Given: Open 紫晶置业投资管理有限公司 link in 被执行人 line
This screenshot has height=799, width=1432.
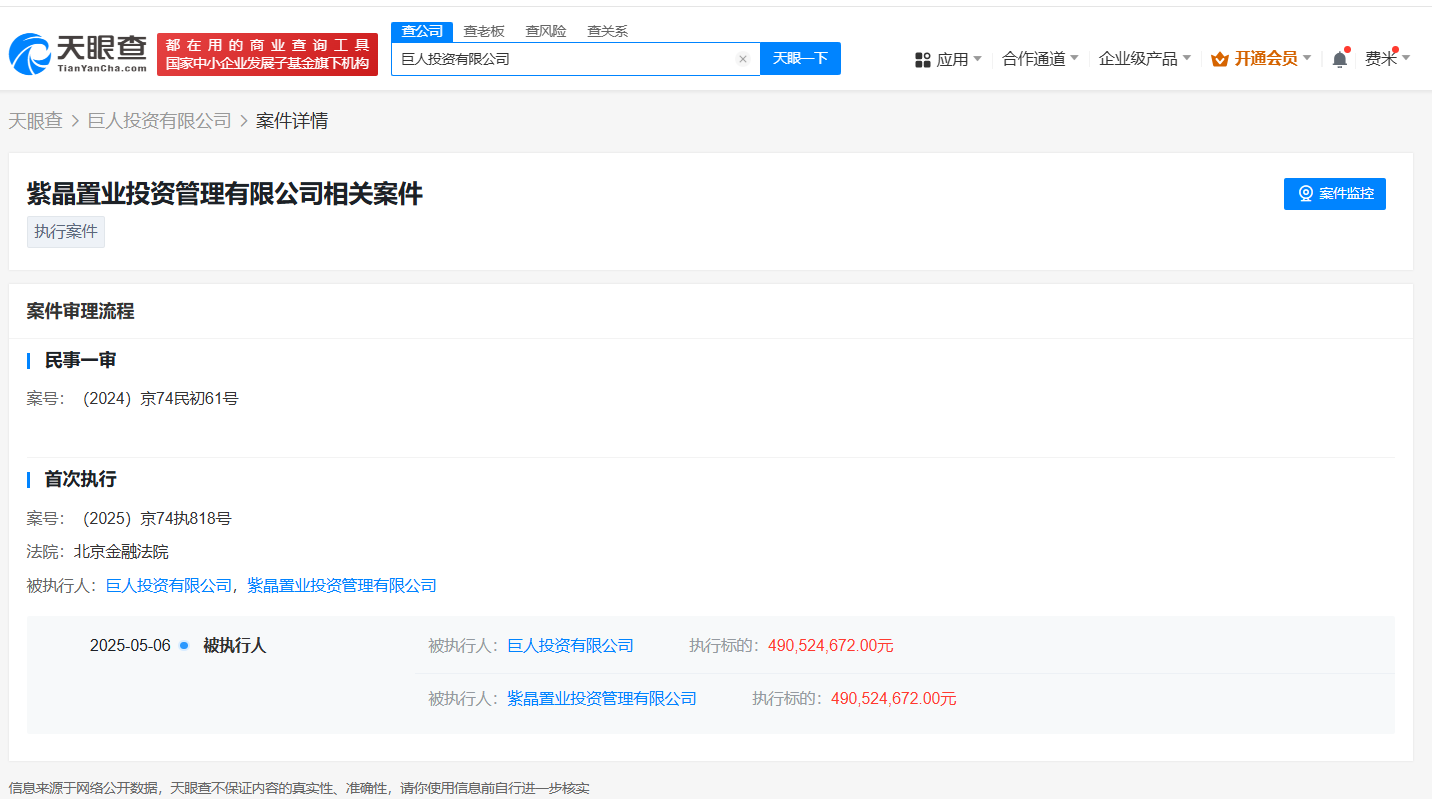Looking at the screenshot, I should pyautogui.click(x=342, y=586).
